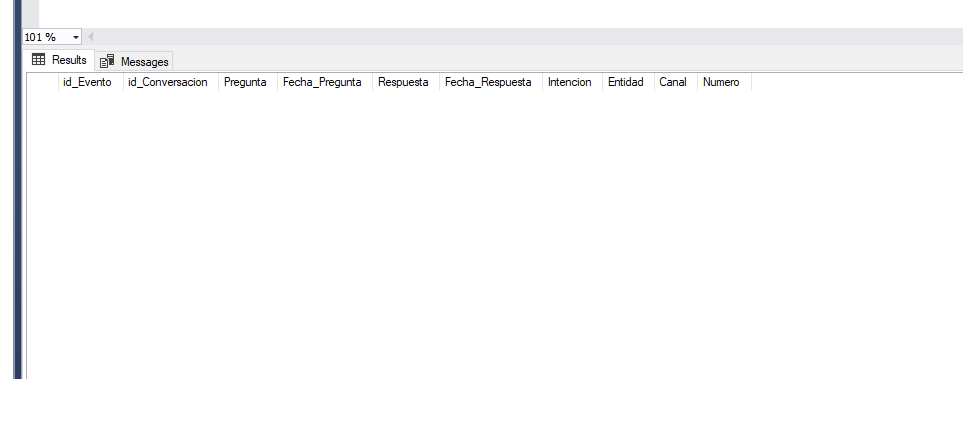Click the Intencion column header
The width and height of the screenshot is (963, 434).
(x=570, y=82)
